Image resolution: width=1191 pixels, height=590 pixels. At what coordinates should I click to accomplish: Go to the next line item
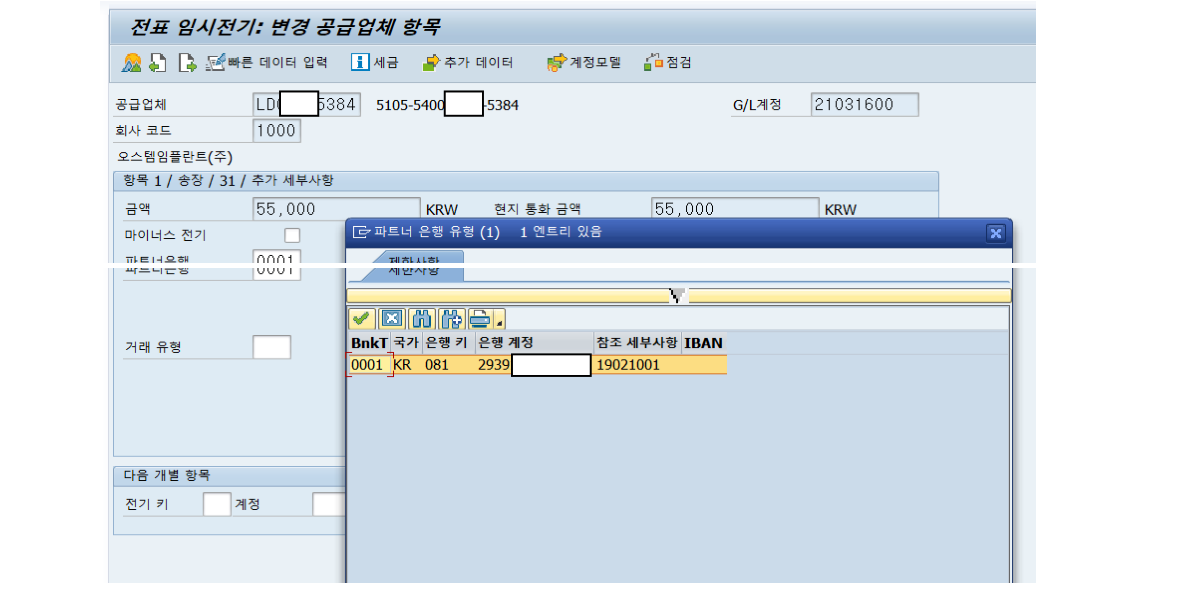pos(186,63)
